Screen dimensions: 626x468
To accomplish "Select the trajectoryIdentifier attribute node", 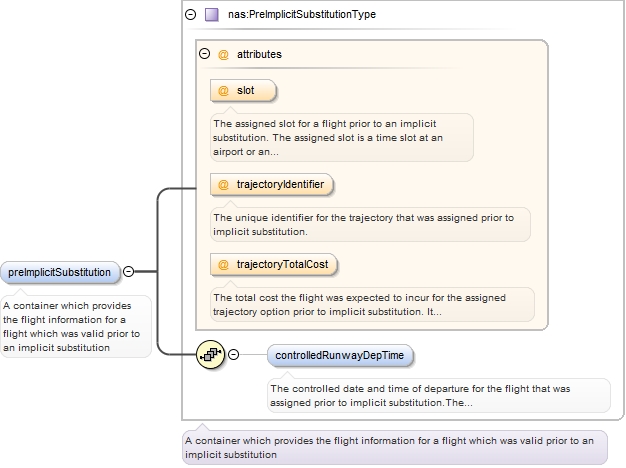I will pos(272,185).
